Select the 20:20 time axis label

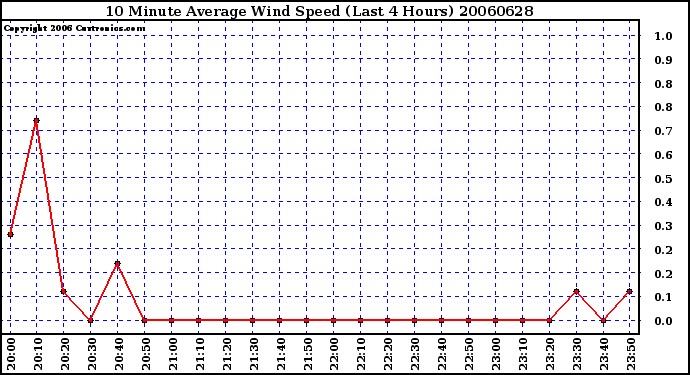(x=65, y=354)
